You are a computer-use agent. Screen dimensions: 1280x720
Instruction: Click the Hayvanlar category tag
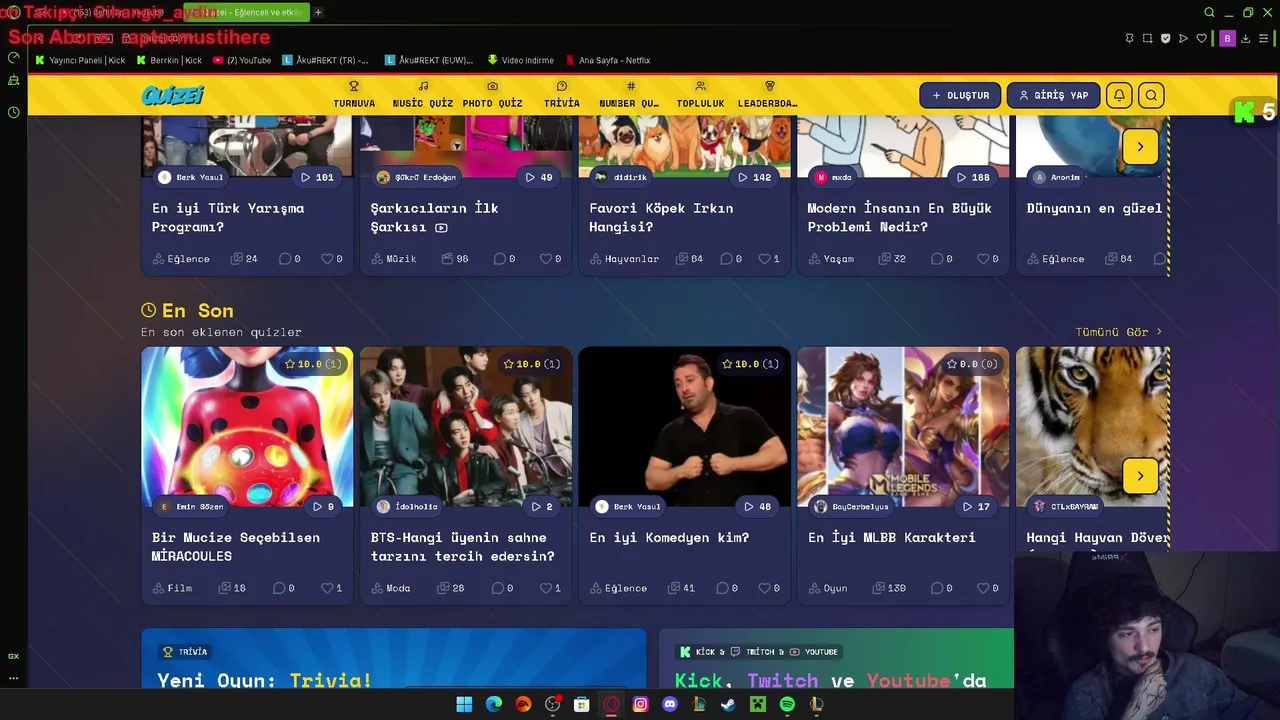(x=624, y=259)
